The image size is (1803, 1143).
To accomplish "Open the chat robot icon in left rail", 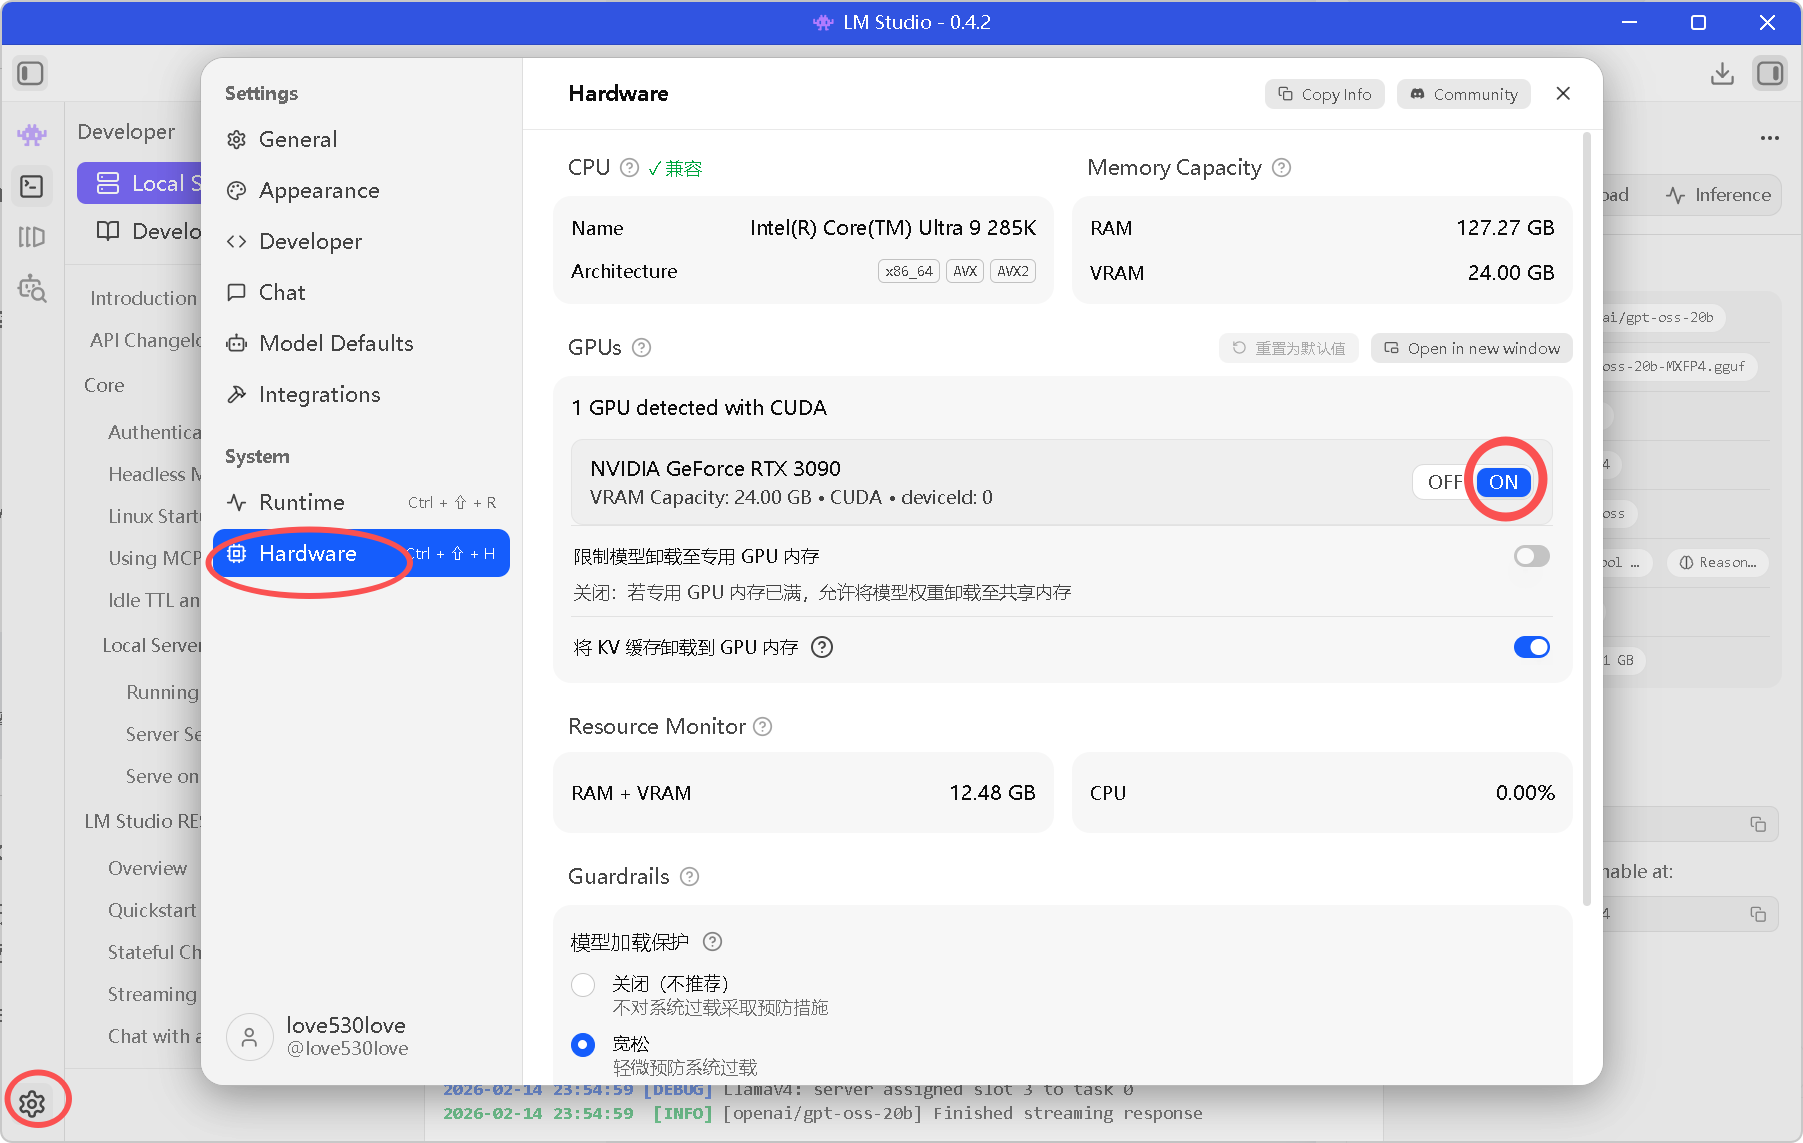I will point(32,134).
